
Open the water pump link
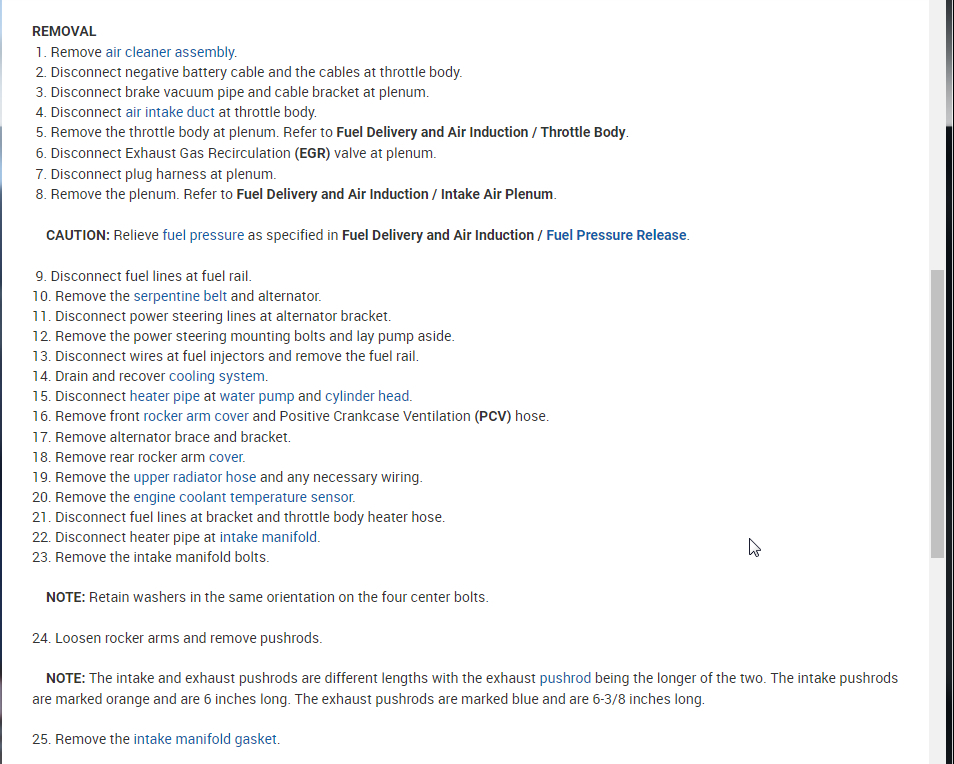tap(257, 396)
